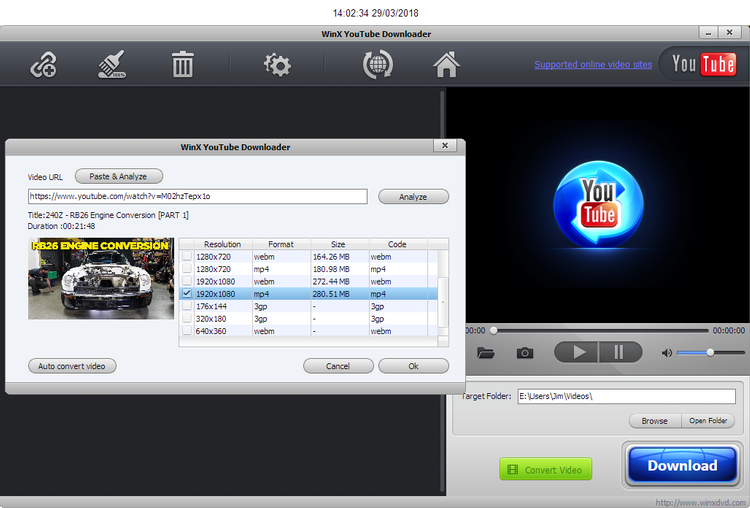Click the open folder icon in the player

tap(485, 353)
